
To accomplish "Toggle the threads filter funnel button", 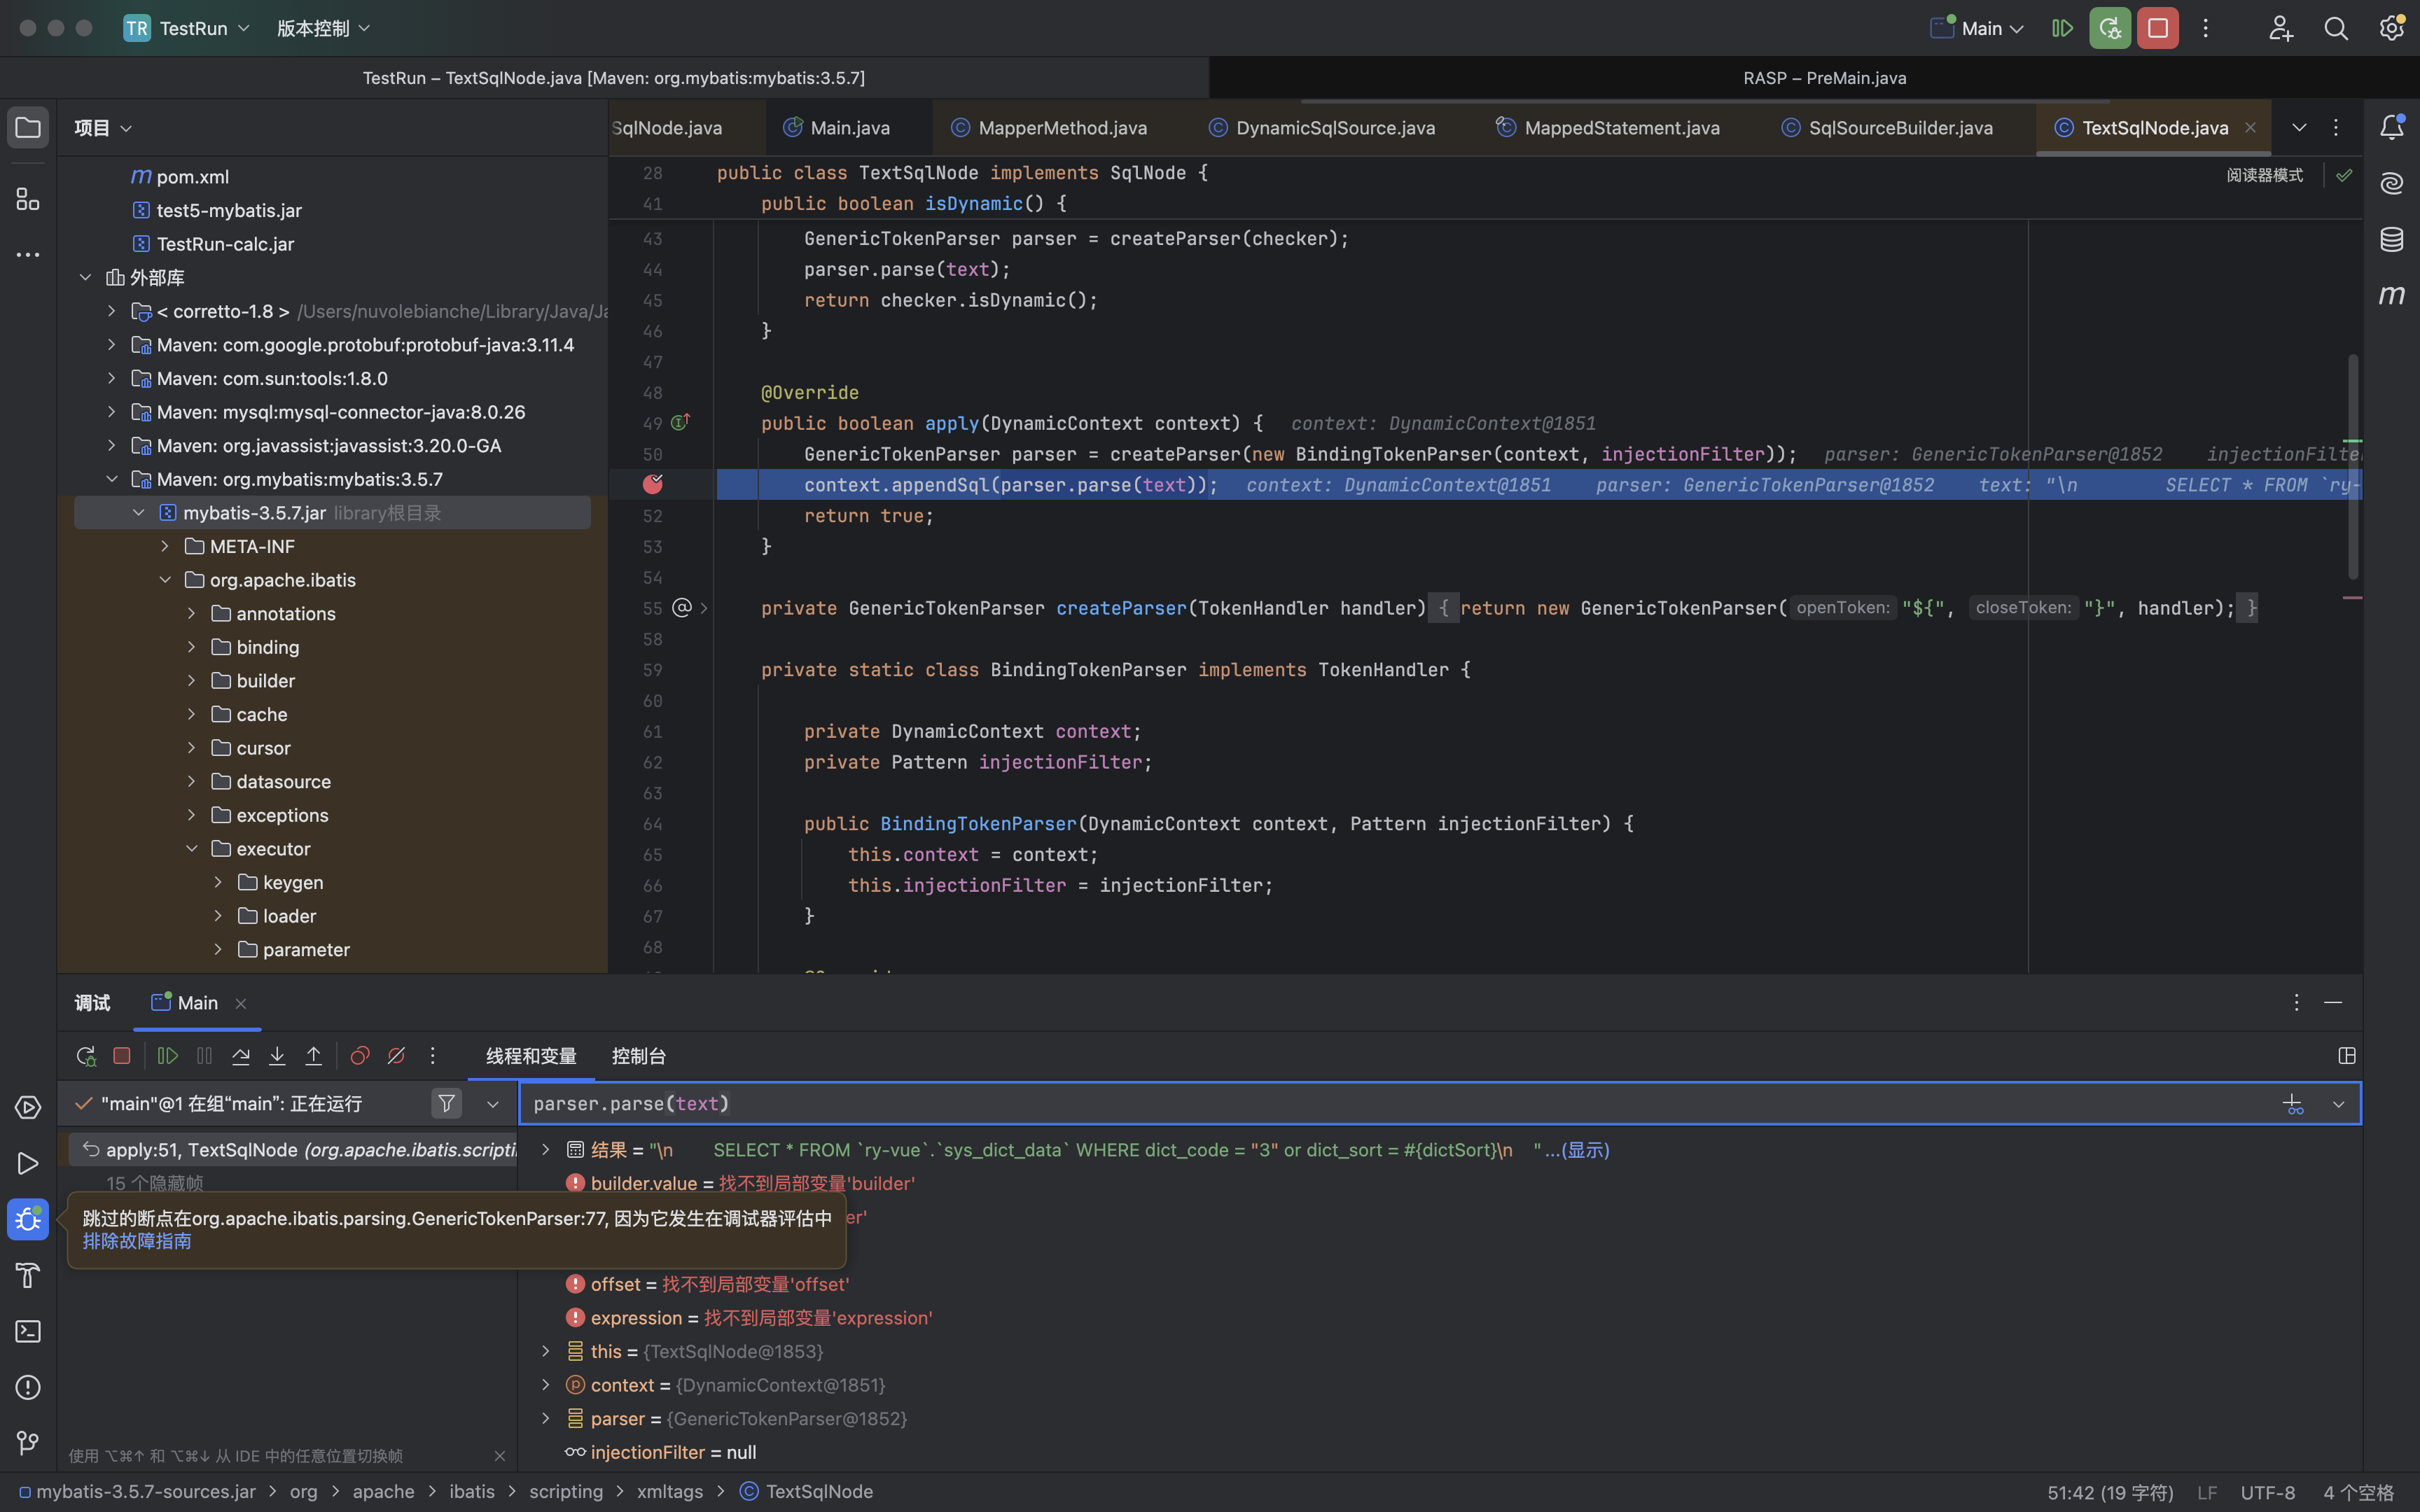I will click(x=447, y=1103).
